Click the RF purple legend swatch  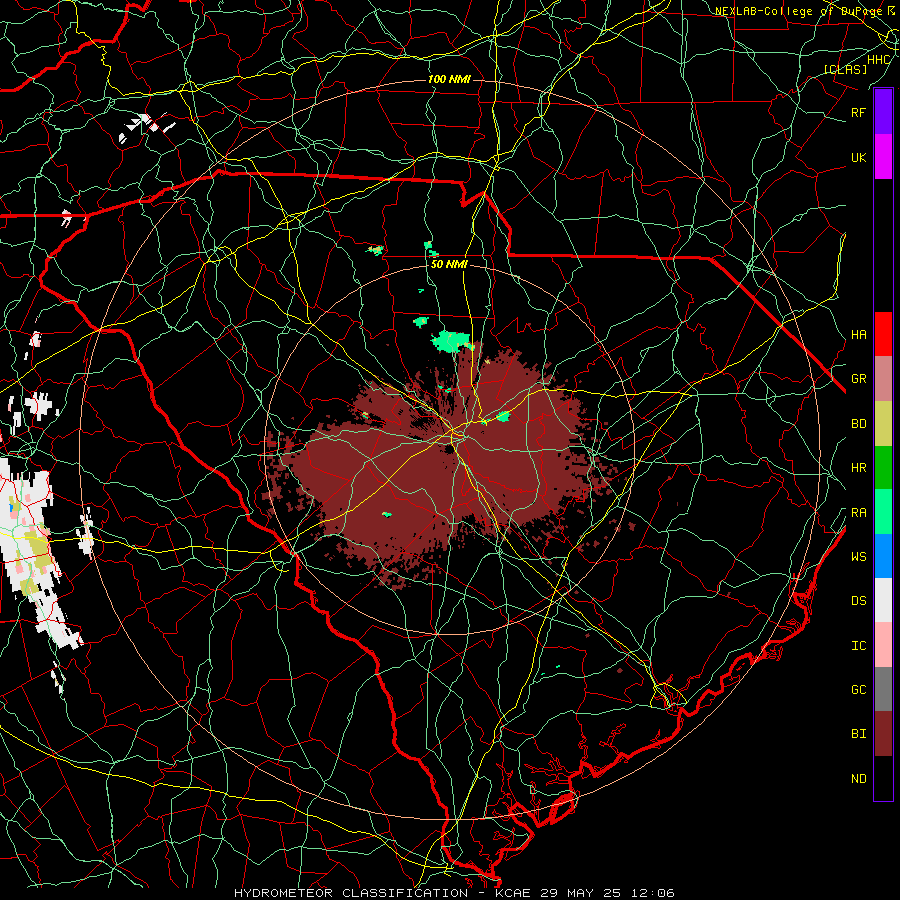point(883,112)
